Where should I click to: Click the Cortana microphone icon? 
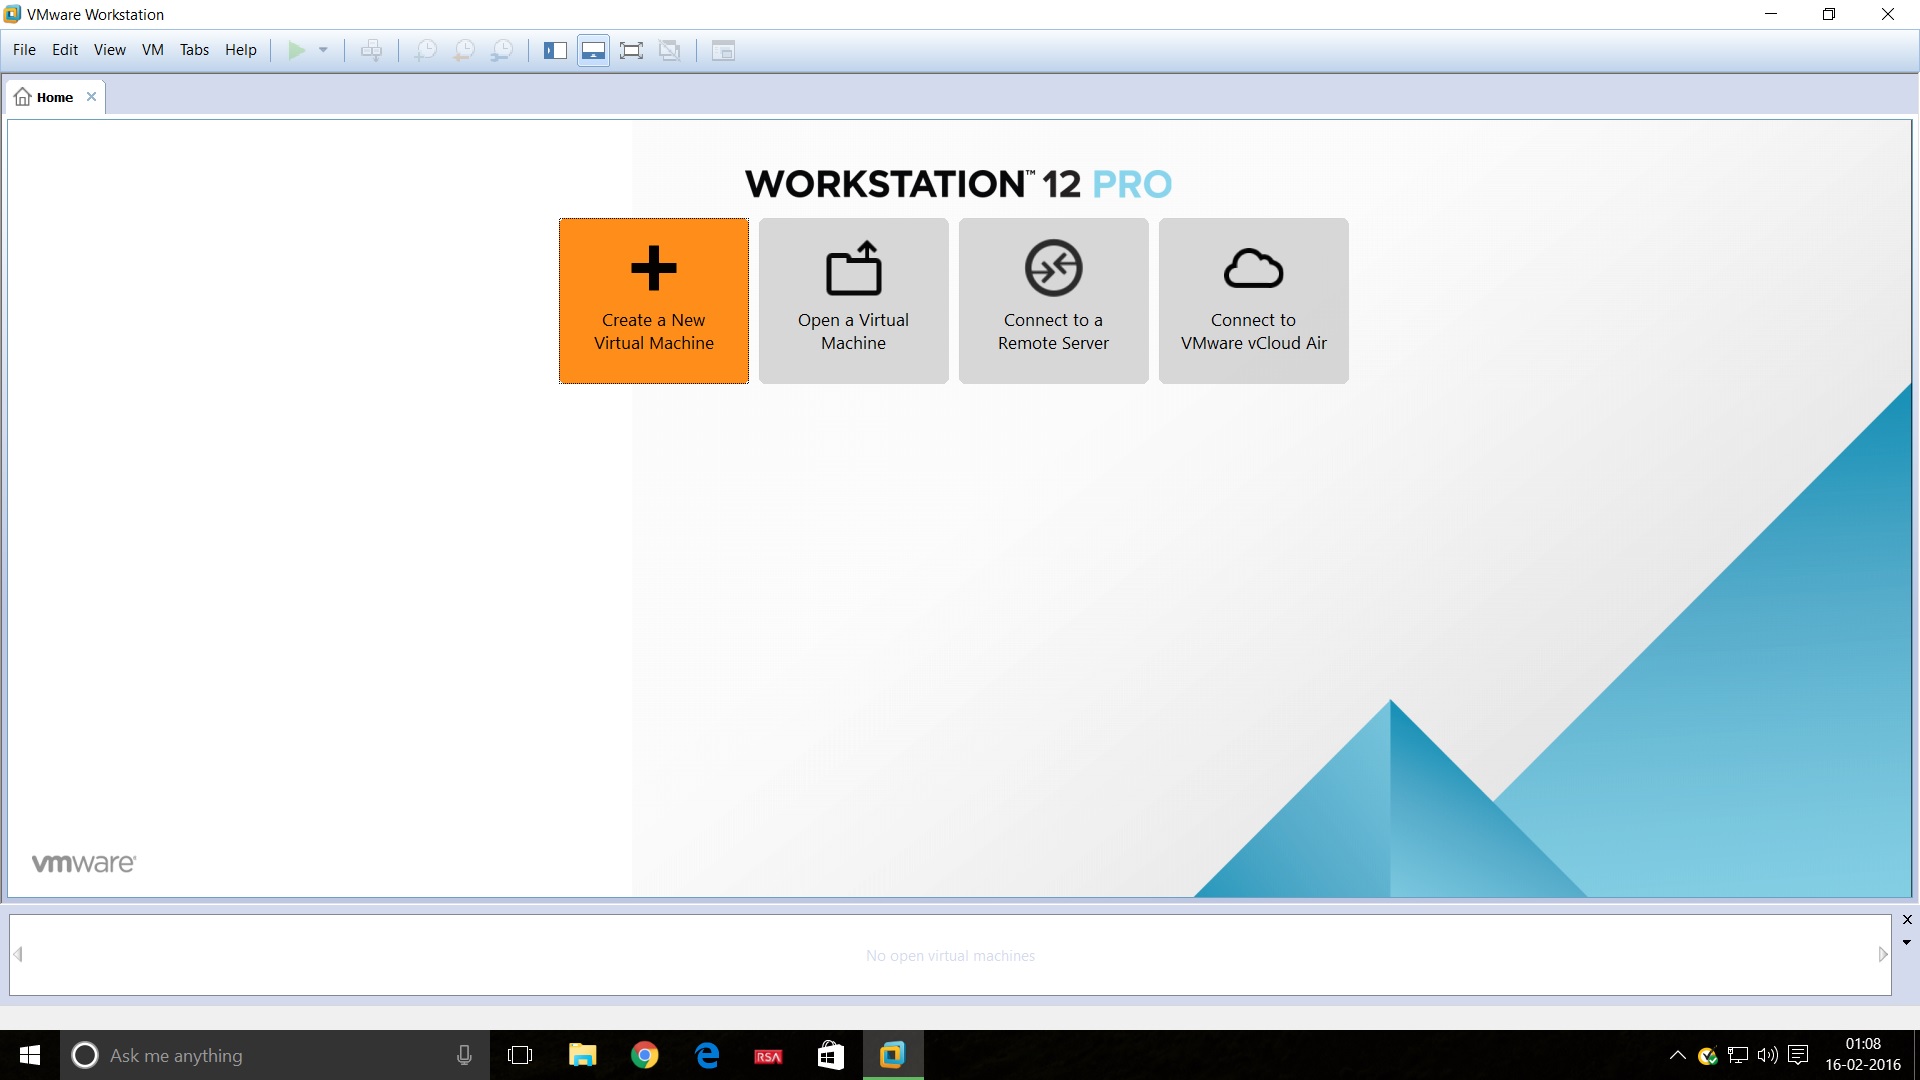[464, 1055]
